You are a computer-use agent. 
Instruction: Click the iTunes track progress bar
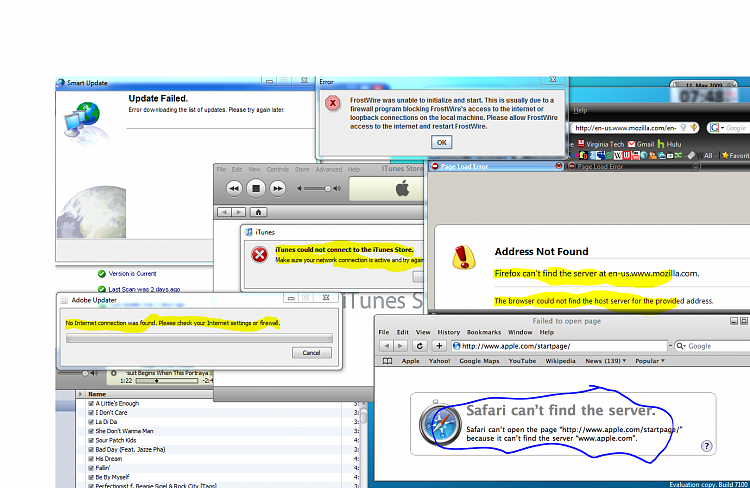click(166, 381)
